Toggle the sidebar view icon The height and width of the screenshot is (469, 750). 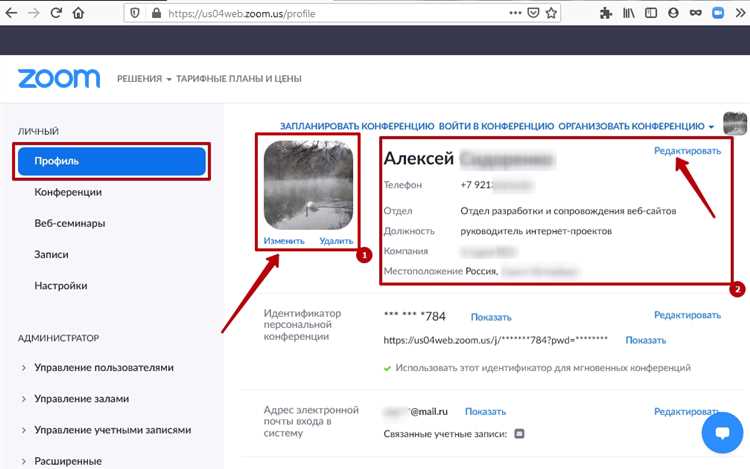point(651,13)
